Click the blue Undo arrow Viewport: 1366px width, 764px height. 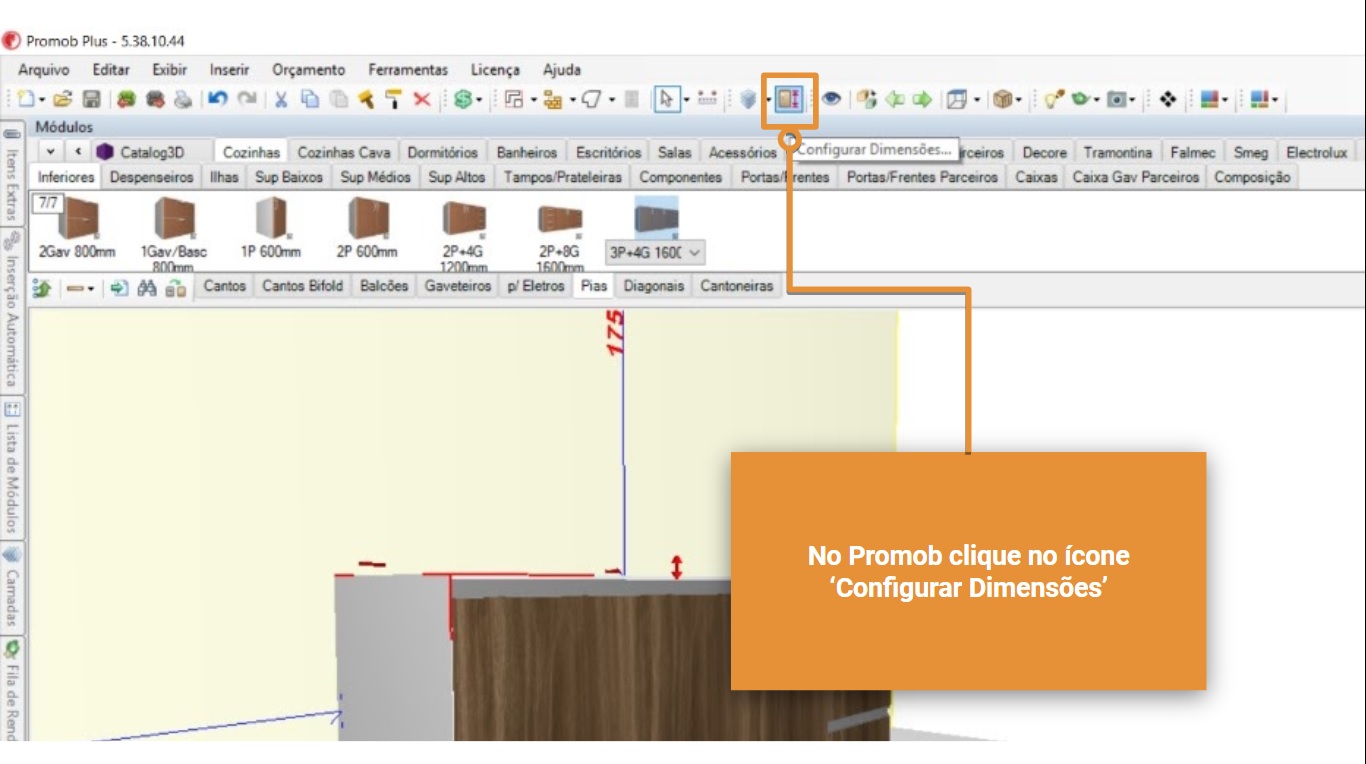(218, 99)
